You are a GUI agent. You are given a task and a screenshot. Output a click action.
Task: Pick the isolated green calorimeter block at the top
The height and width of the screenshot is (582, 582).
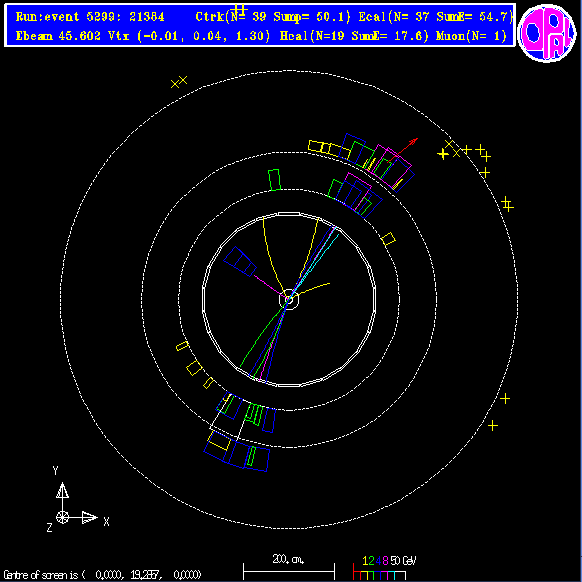click(x=274, y=180)
